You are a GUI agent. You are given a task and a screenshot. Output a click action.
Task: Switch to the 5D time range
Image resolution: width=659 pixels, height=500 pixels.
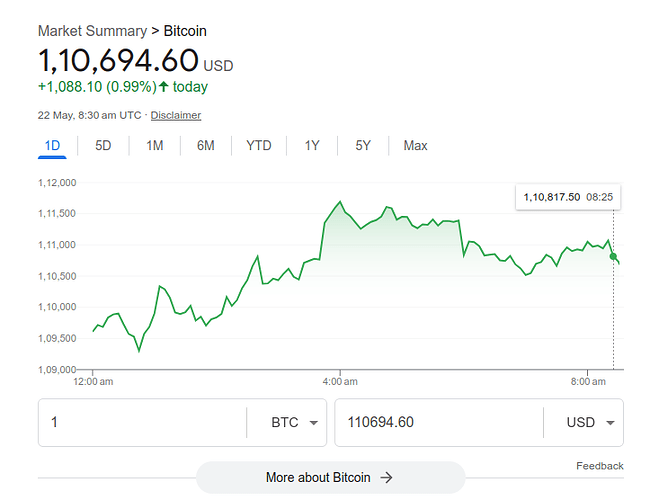pos(103,145)
